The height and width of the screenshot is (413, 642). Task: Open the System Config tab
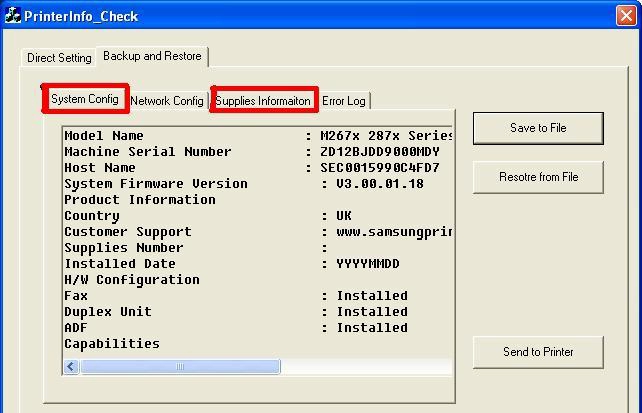[85, 99]
